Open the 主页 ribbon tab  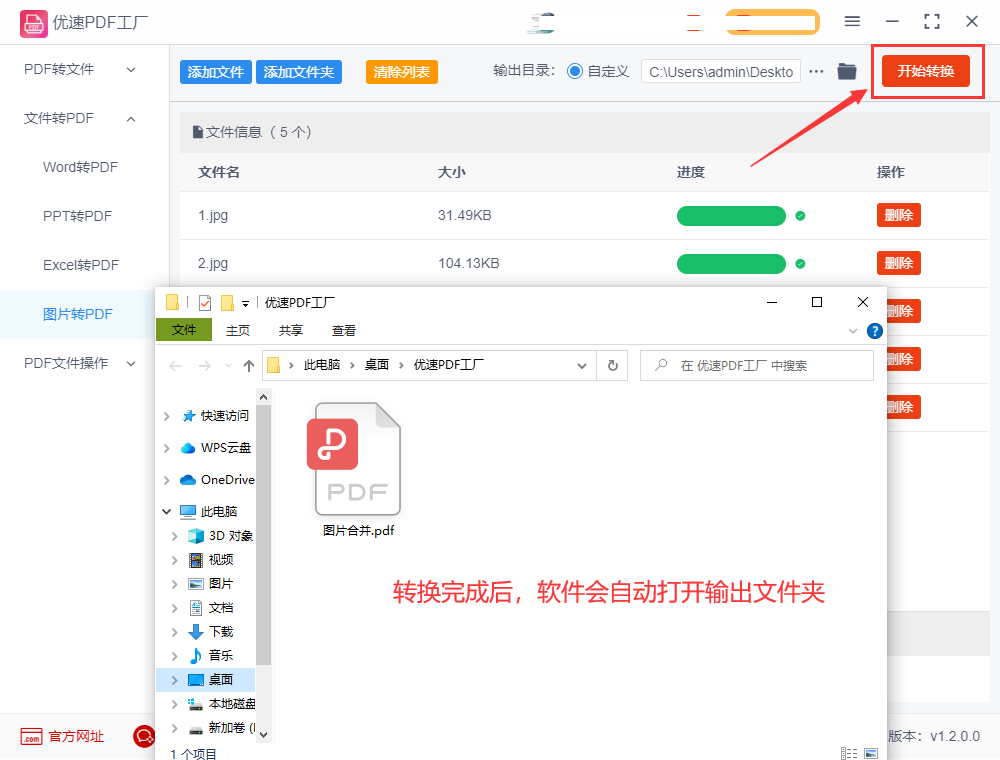pos(238,330)
